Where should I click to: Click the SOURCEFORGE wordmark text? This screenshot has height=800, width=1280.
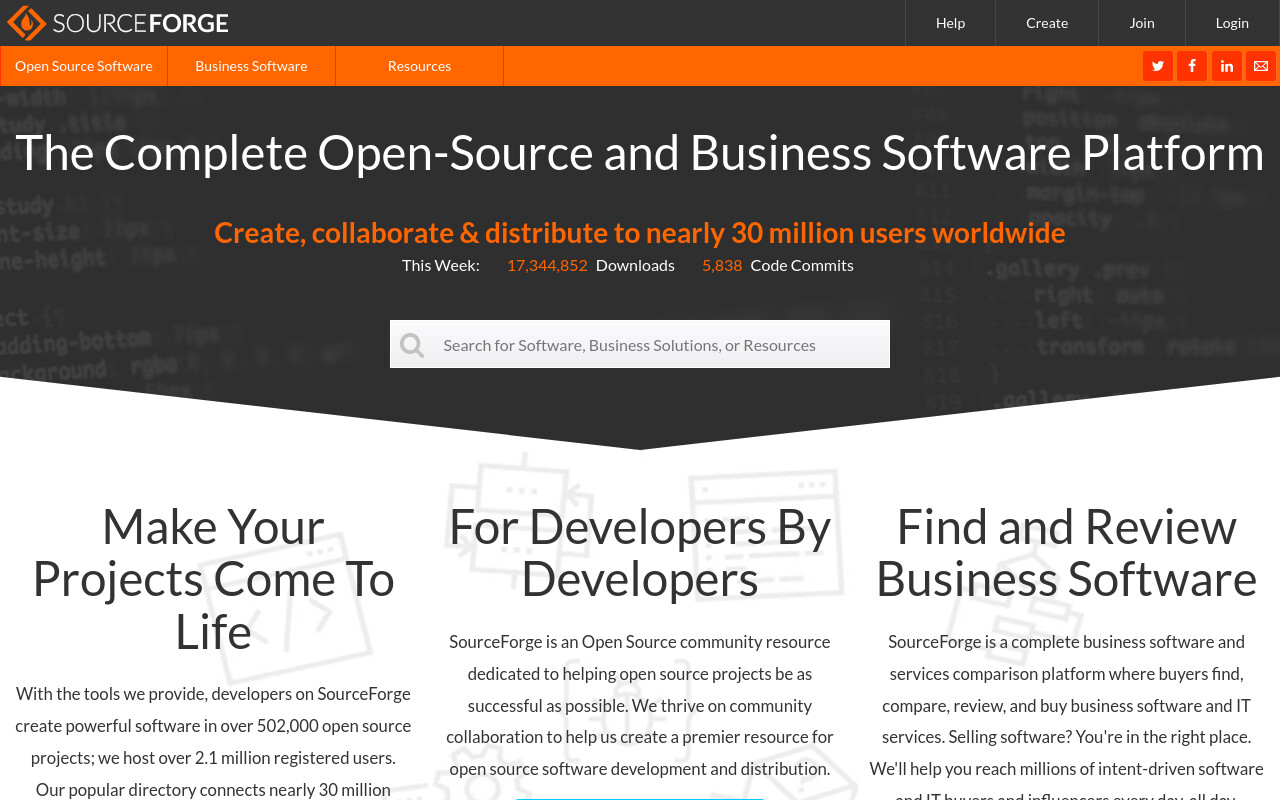click(141, 23)
